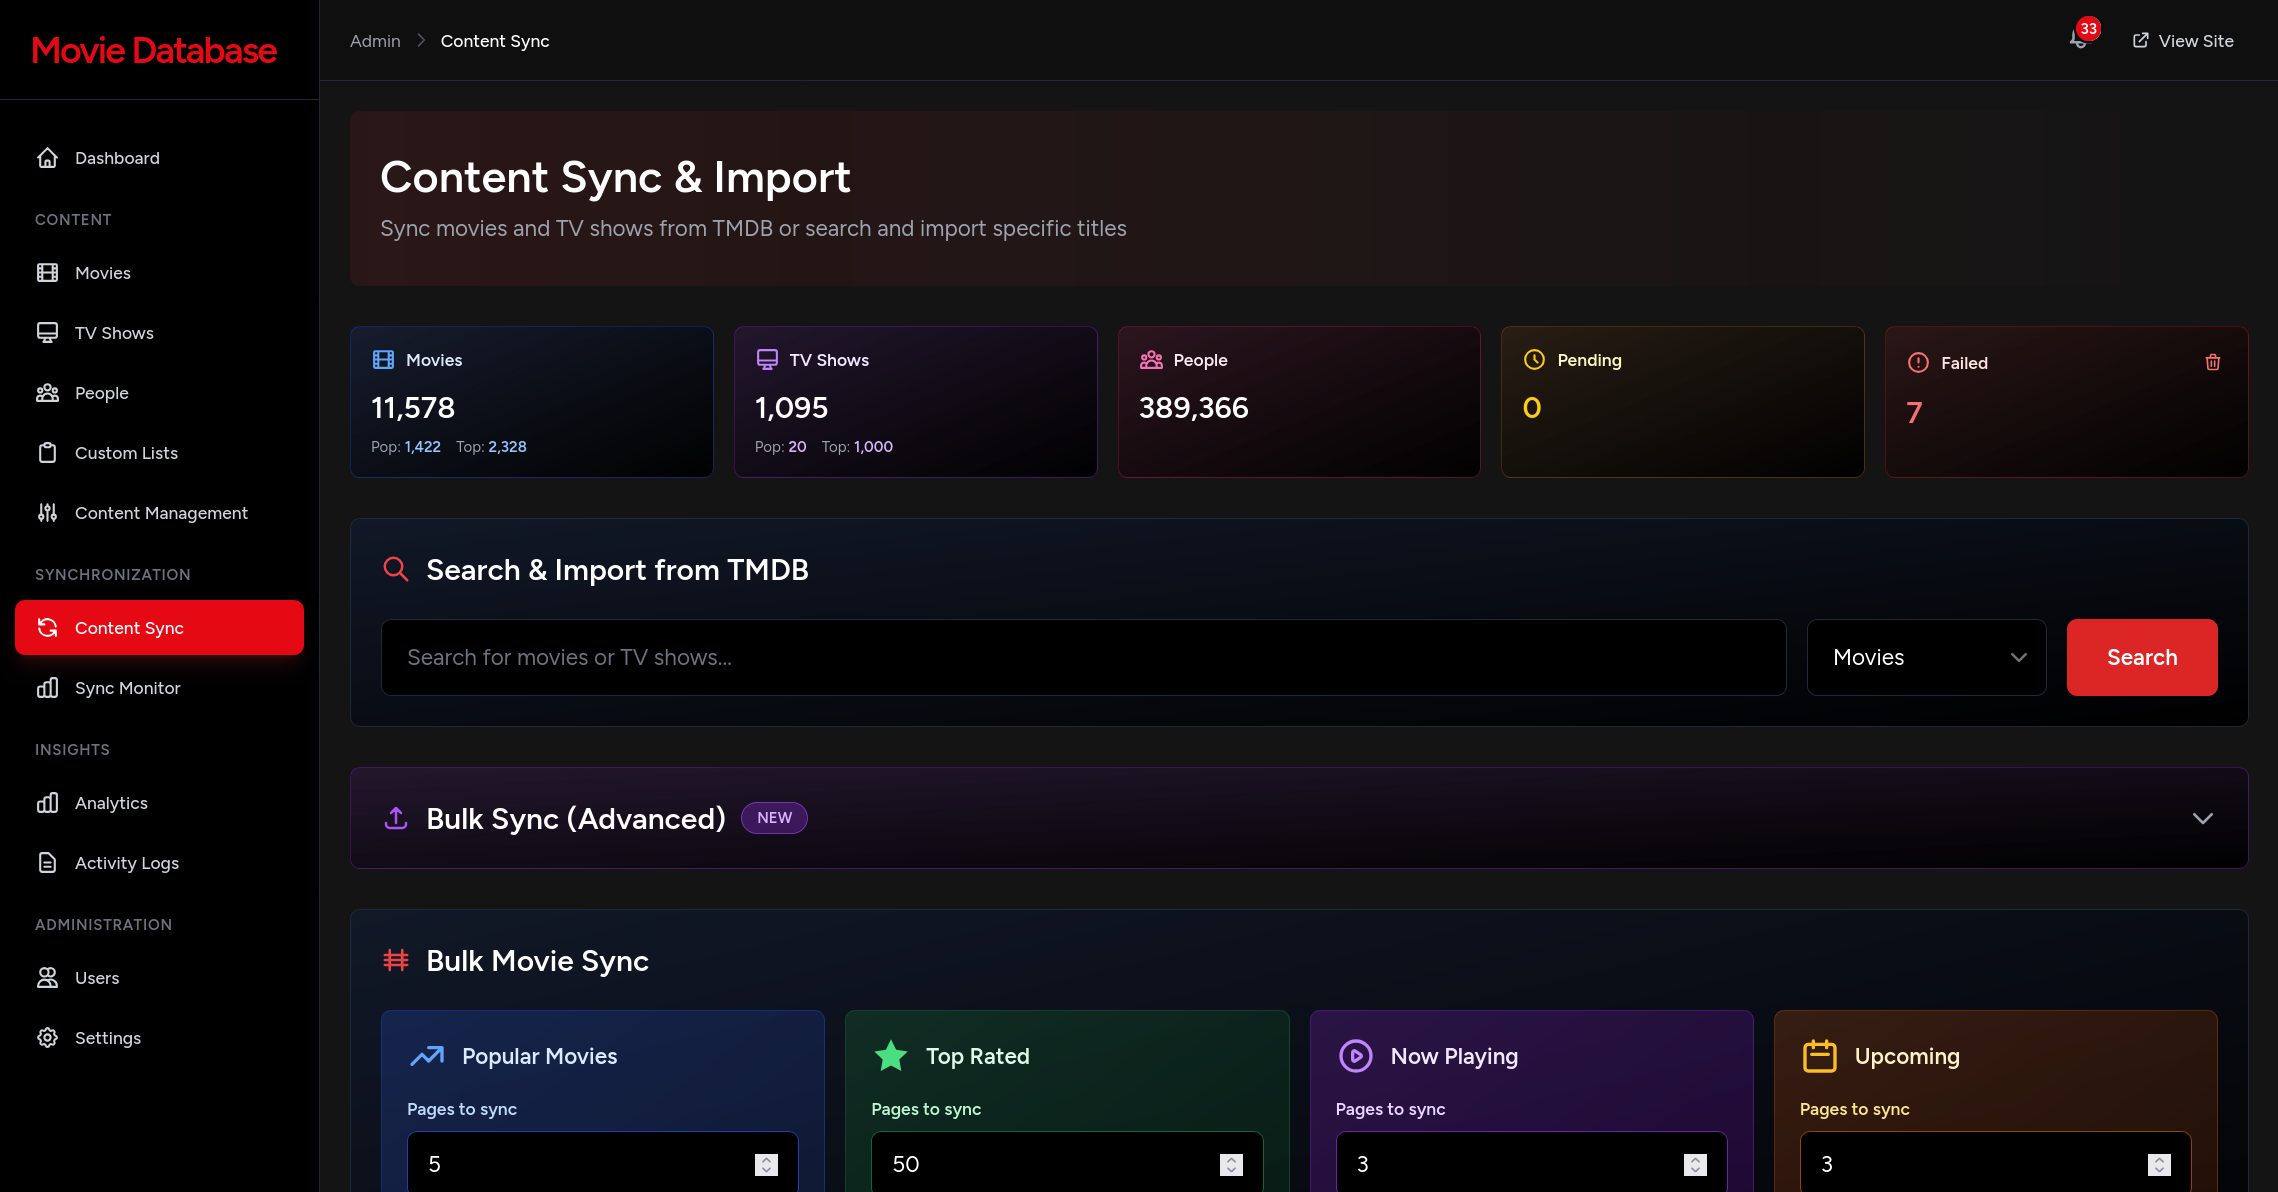Open the People sidebar menu item

tap(101, 393)
